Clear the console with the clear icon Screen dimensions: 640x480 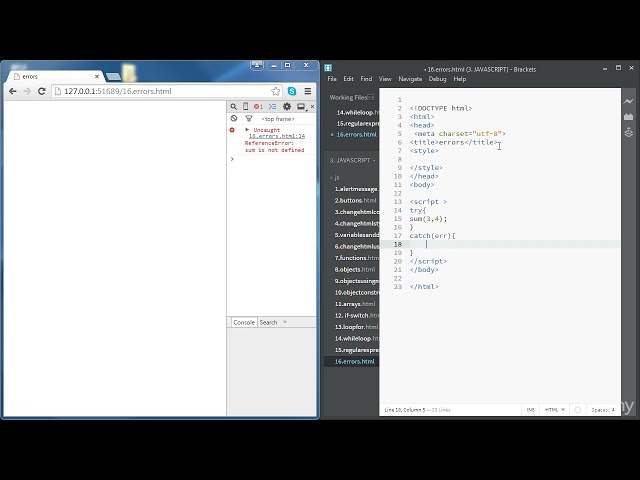coord(233,118)
